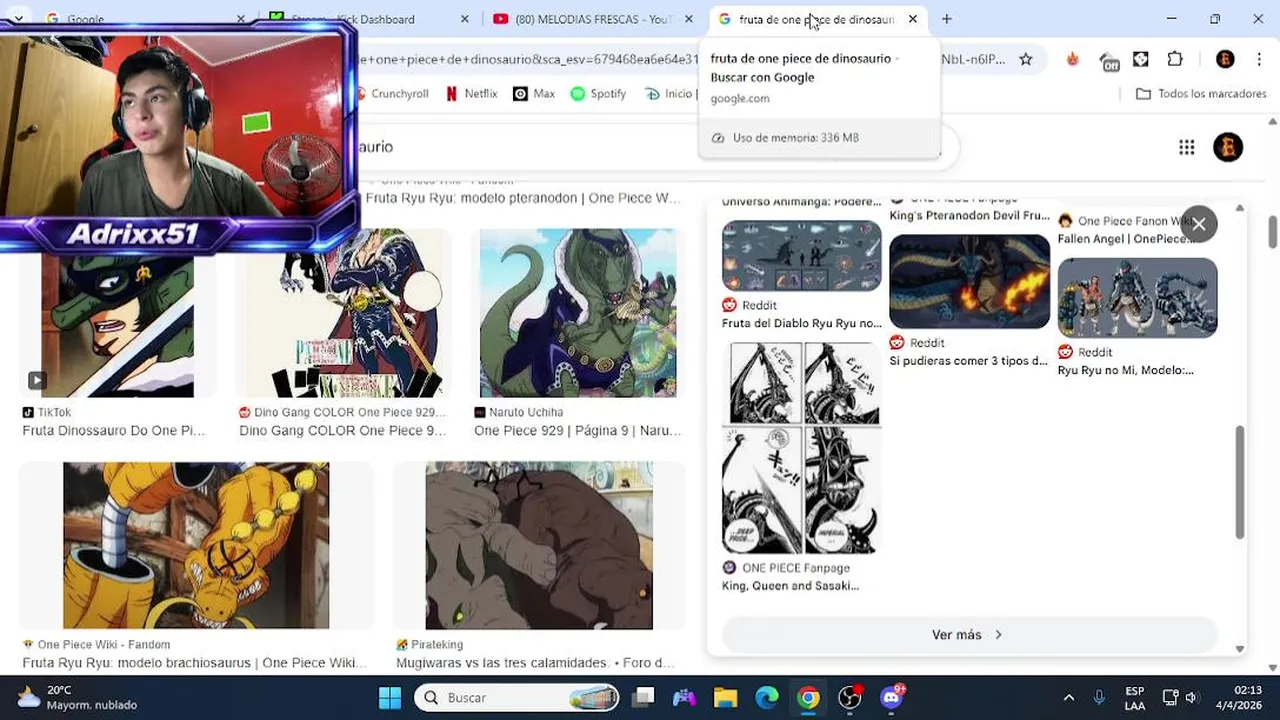The width and height of the screenshot is (1280, 720).
Task: Open the Ryu Ryu no Mi Modelo thumbnail
Action: tap(1138, 298)
